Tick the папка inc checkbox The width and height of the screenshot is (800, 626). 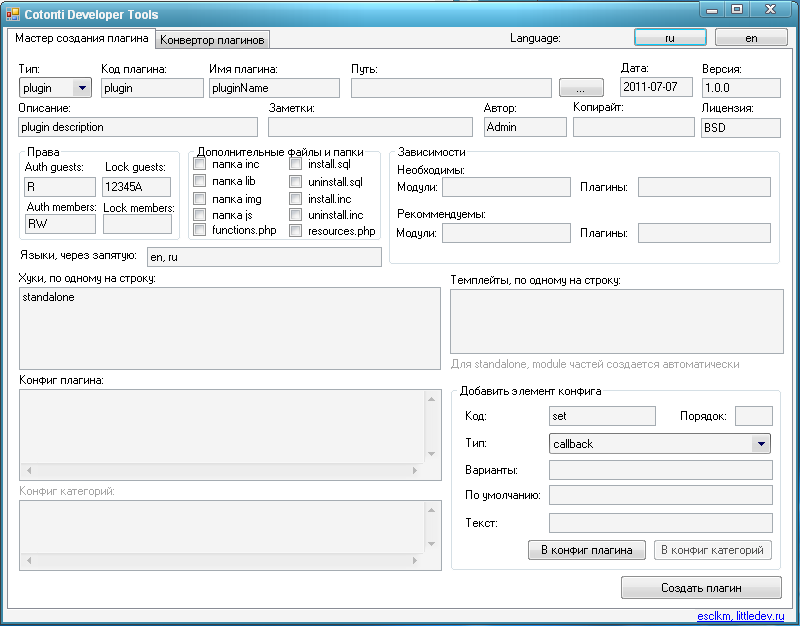[199, 164]
